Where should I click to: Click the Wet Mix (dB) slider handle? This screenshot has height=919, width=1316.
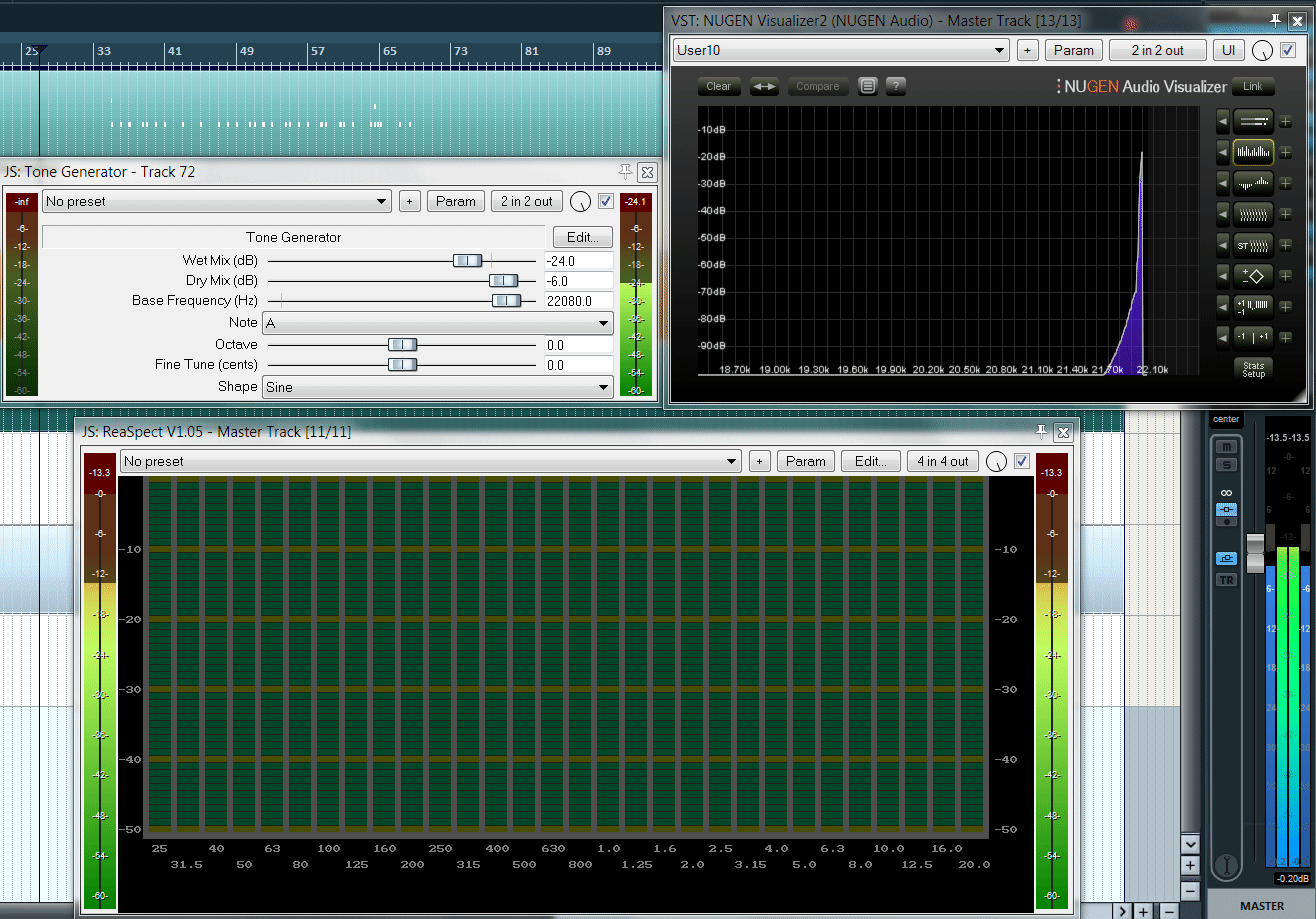[x=467, y=260]
